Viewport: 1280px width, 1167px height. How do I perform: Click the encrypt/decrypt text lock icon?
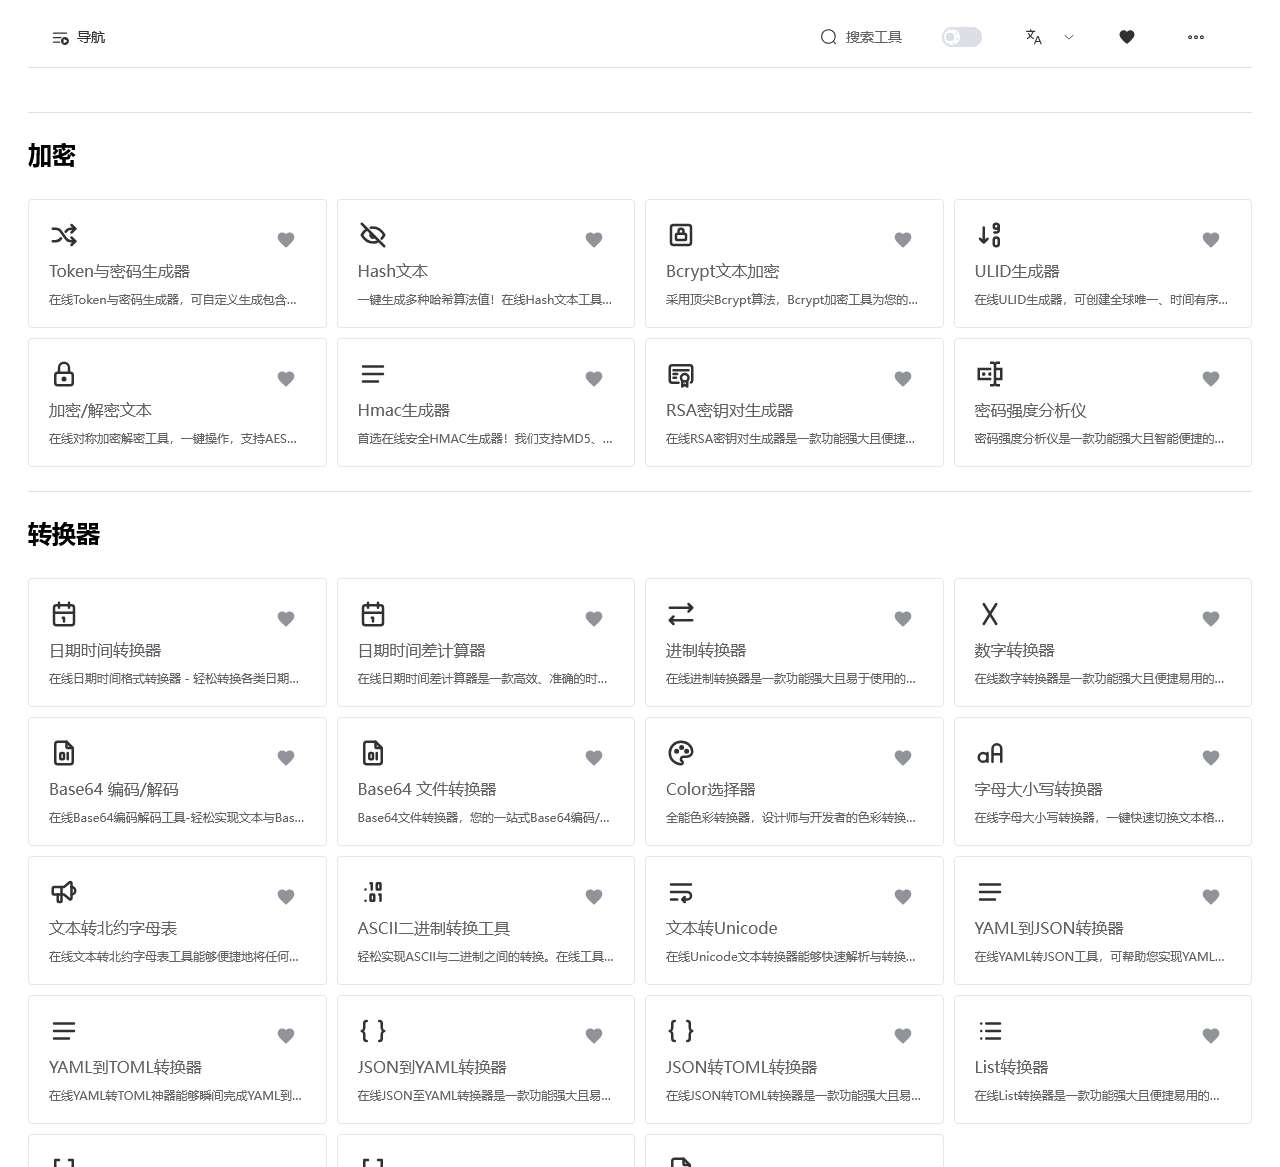64,374
